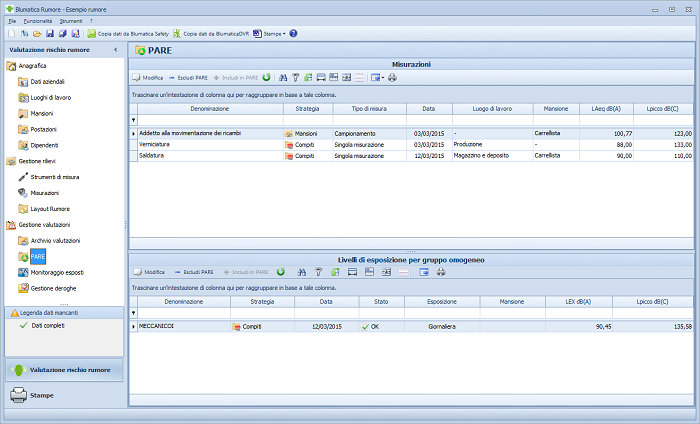The width and height of the screenshot is (700, 424).
Task: Collapse the Valutazione rischio rumore side panel
Action: coord(116,49)
